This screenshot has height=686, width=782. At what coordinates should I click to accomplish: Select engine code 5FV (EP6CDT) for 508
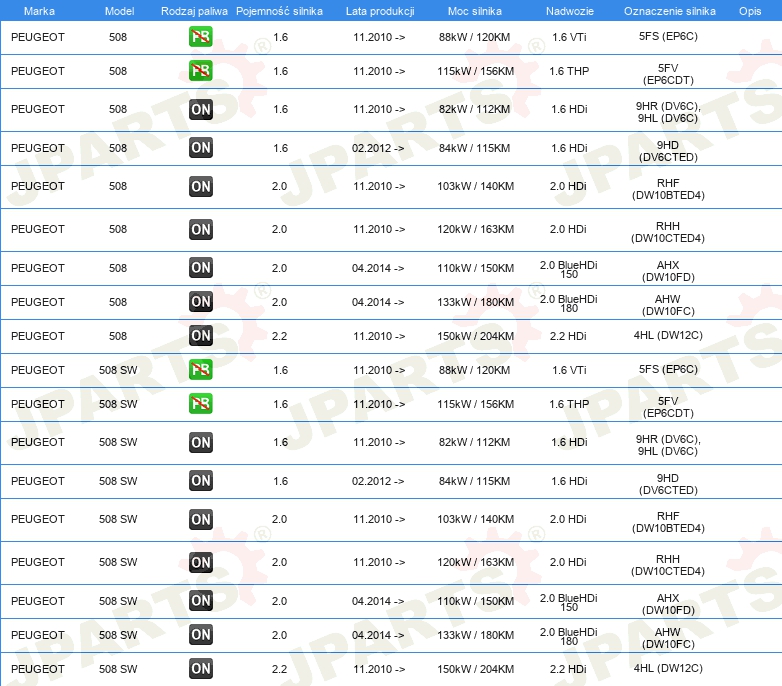(668, 74)
